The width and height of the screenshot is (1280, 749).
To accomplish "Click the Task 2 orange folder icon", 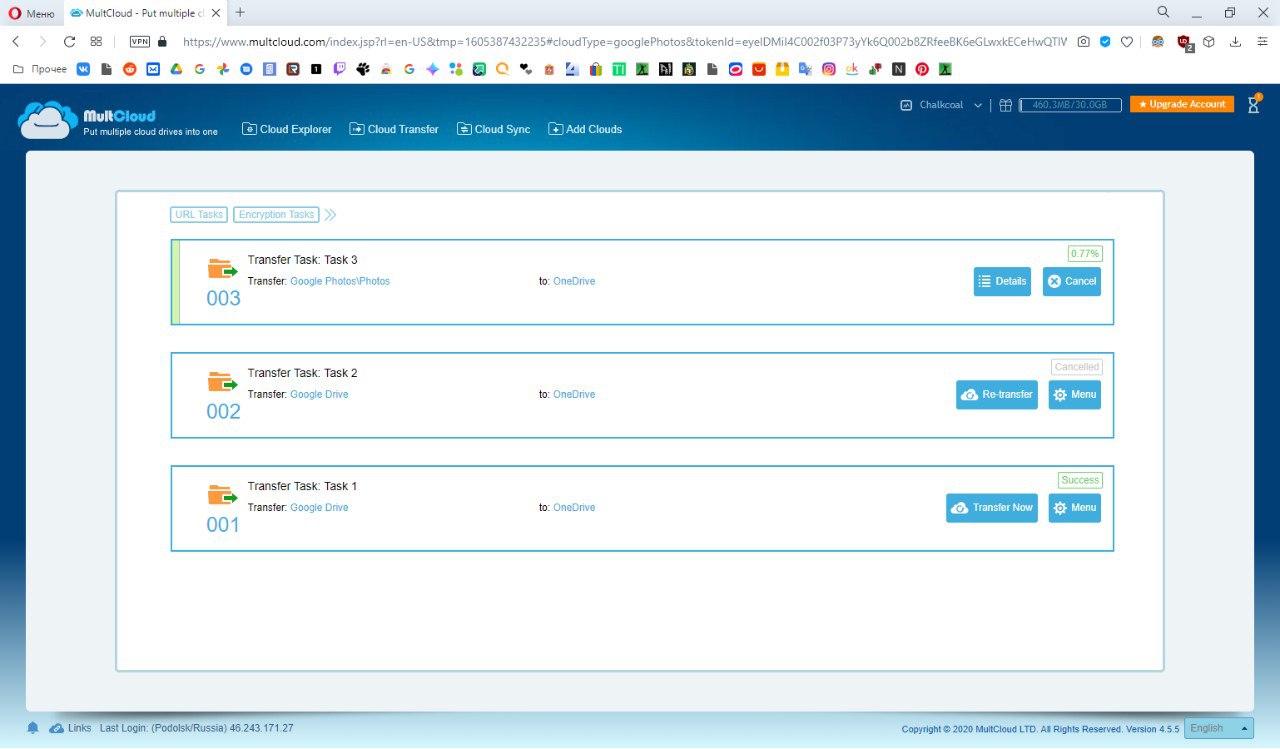I will click(222, 382).
